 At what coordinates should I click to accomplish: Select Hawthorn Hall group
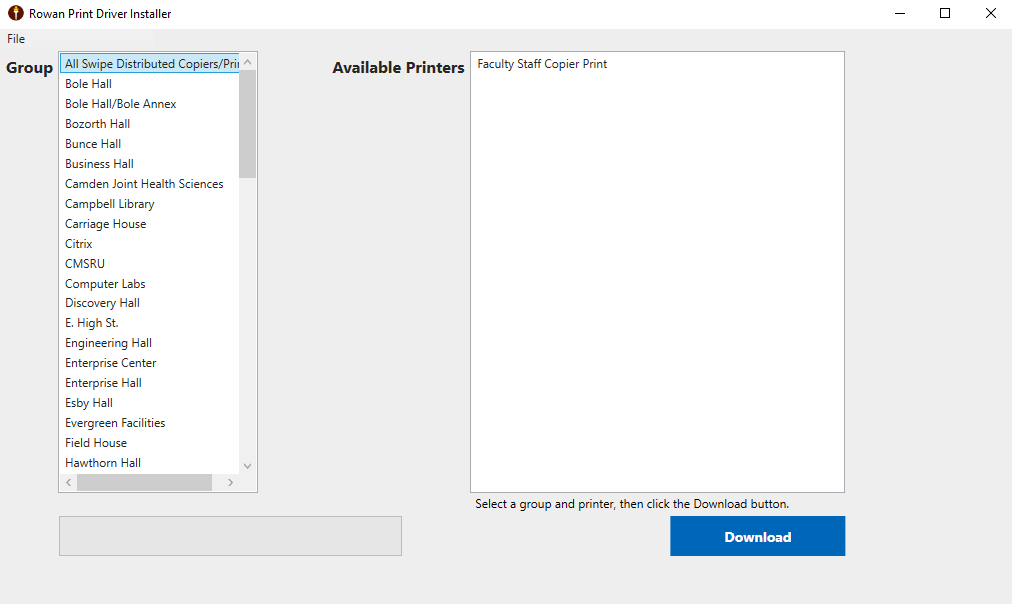(103, 463)
